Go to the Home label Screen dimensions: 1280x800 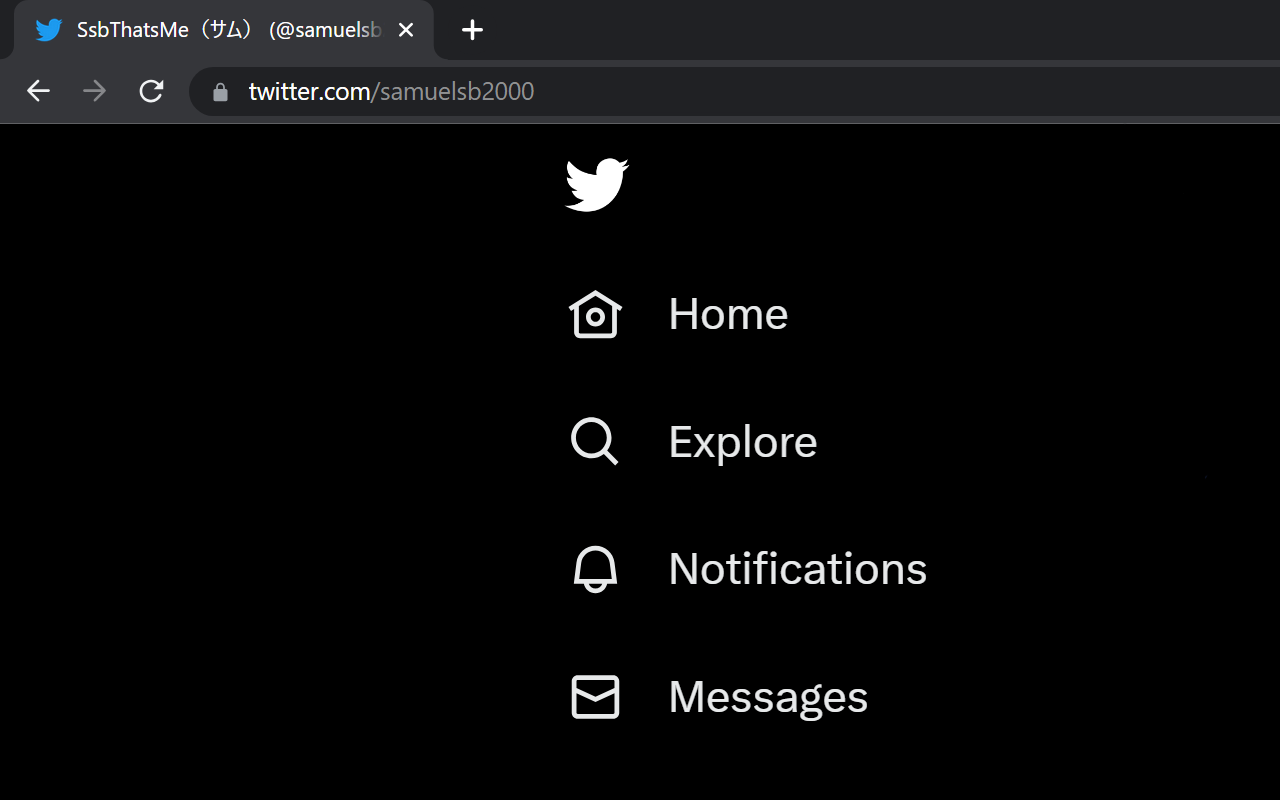click(728, 314)
